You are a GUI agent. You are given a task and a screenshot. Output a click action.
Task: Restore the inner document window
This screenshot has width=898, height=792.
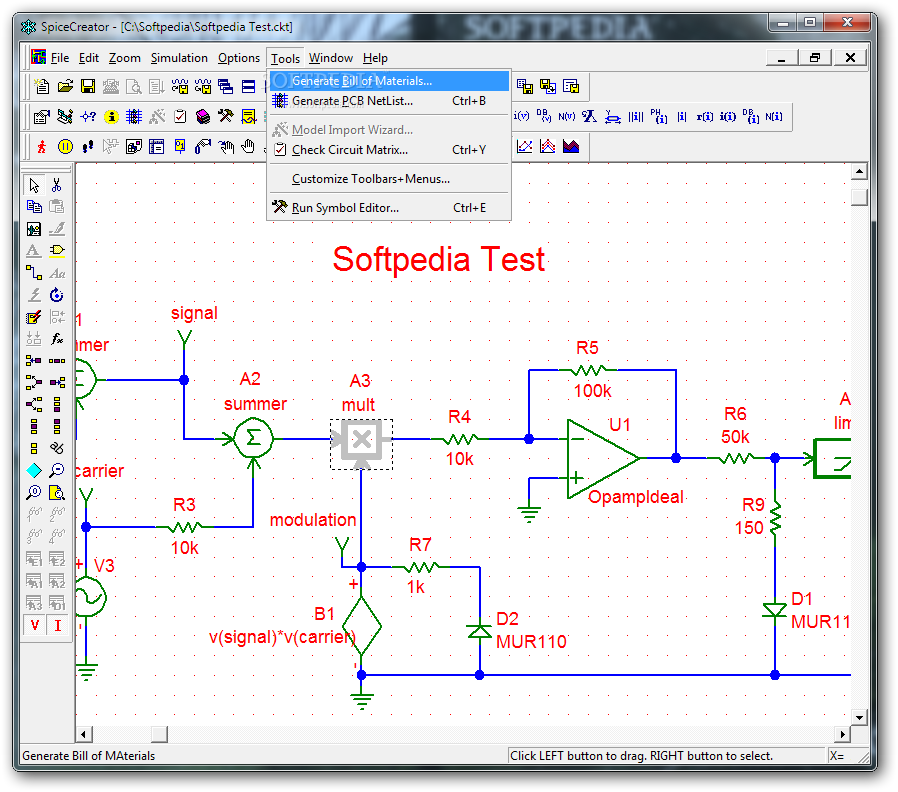[816, 58]
